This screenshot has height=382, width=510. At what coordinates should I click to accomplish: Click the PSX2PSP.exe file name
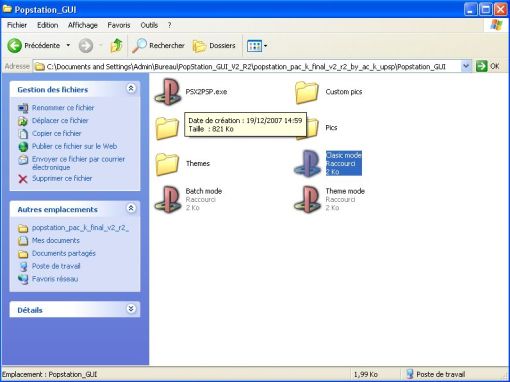206,92
